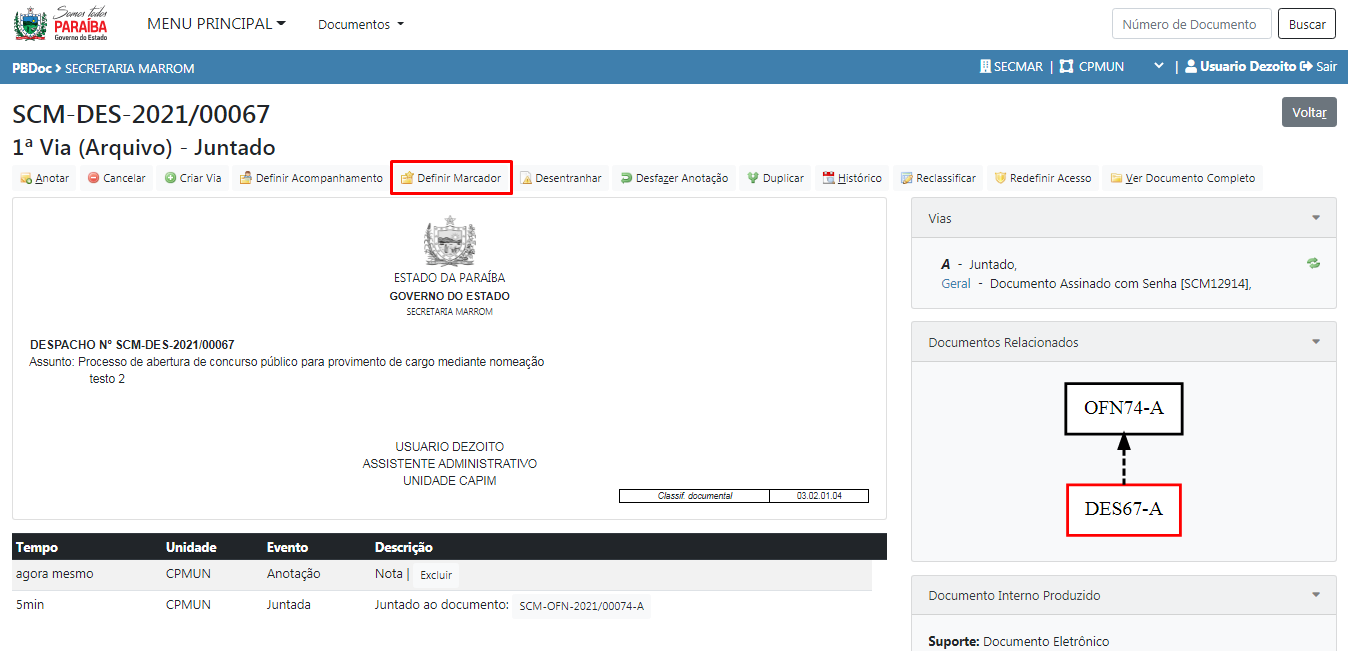
Task: Duplicate document using Duplicar
Action: [775, 178]
